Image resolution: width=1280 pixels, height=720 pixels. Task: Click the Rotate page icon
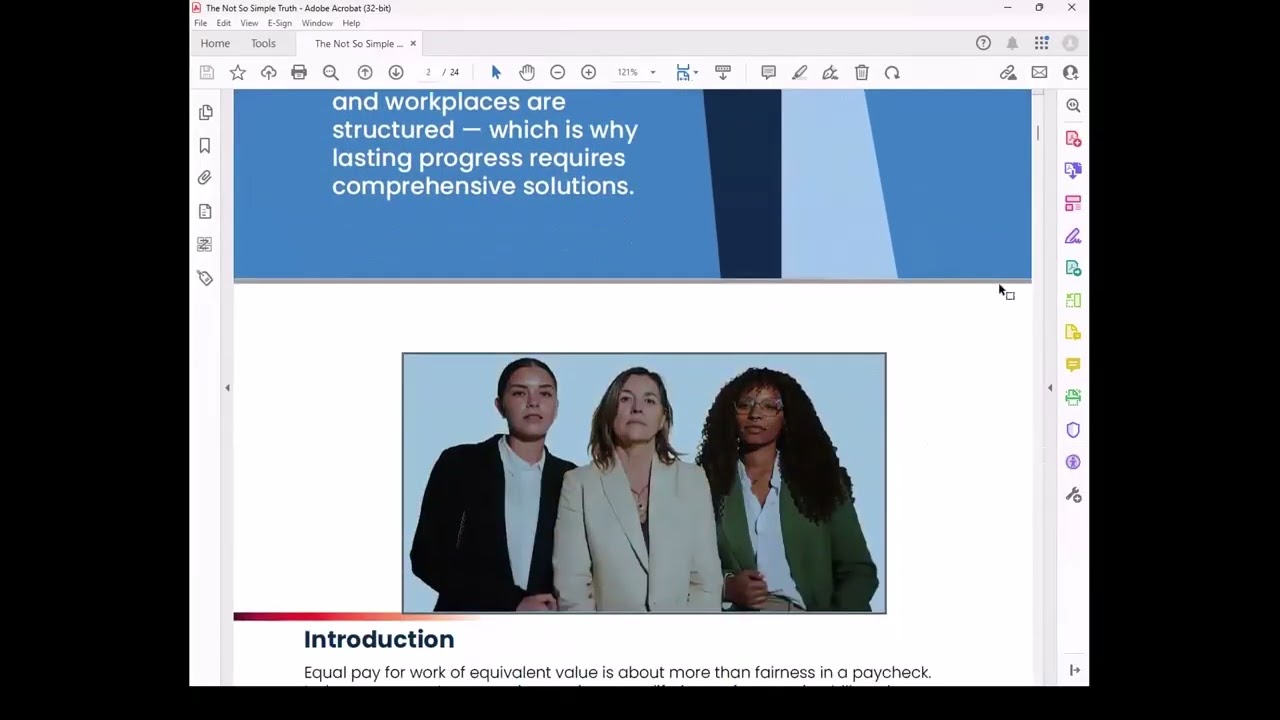(892, 72)
